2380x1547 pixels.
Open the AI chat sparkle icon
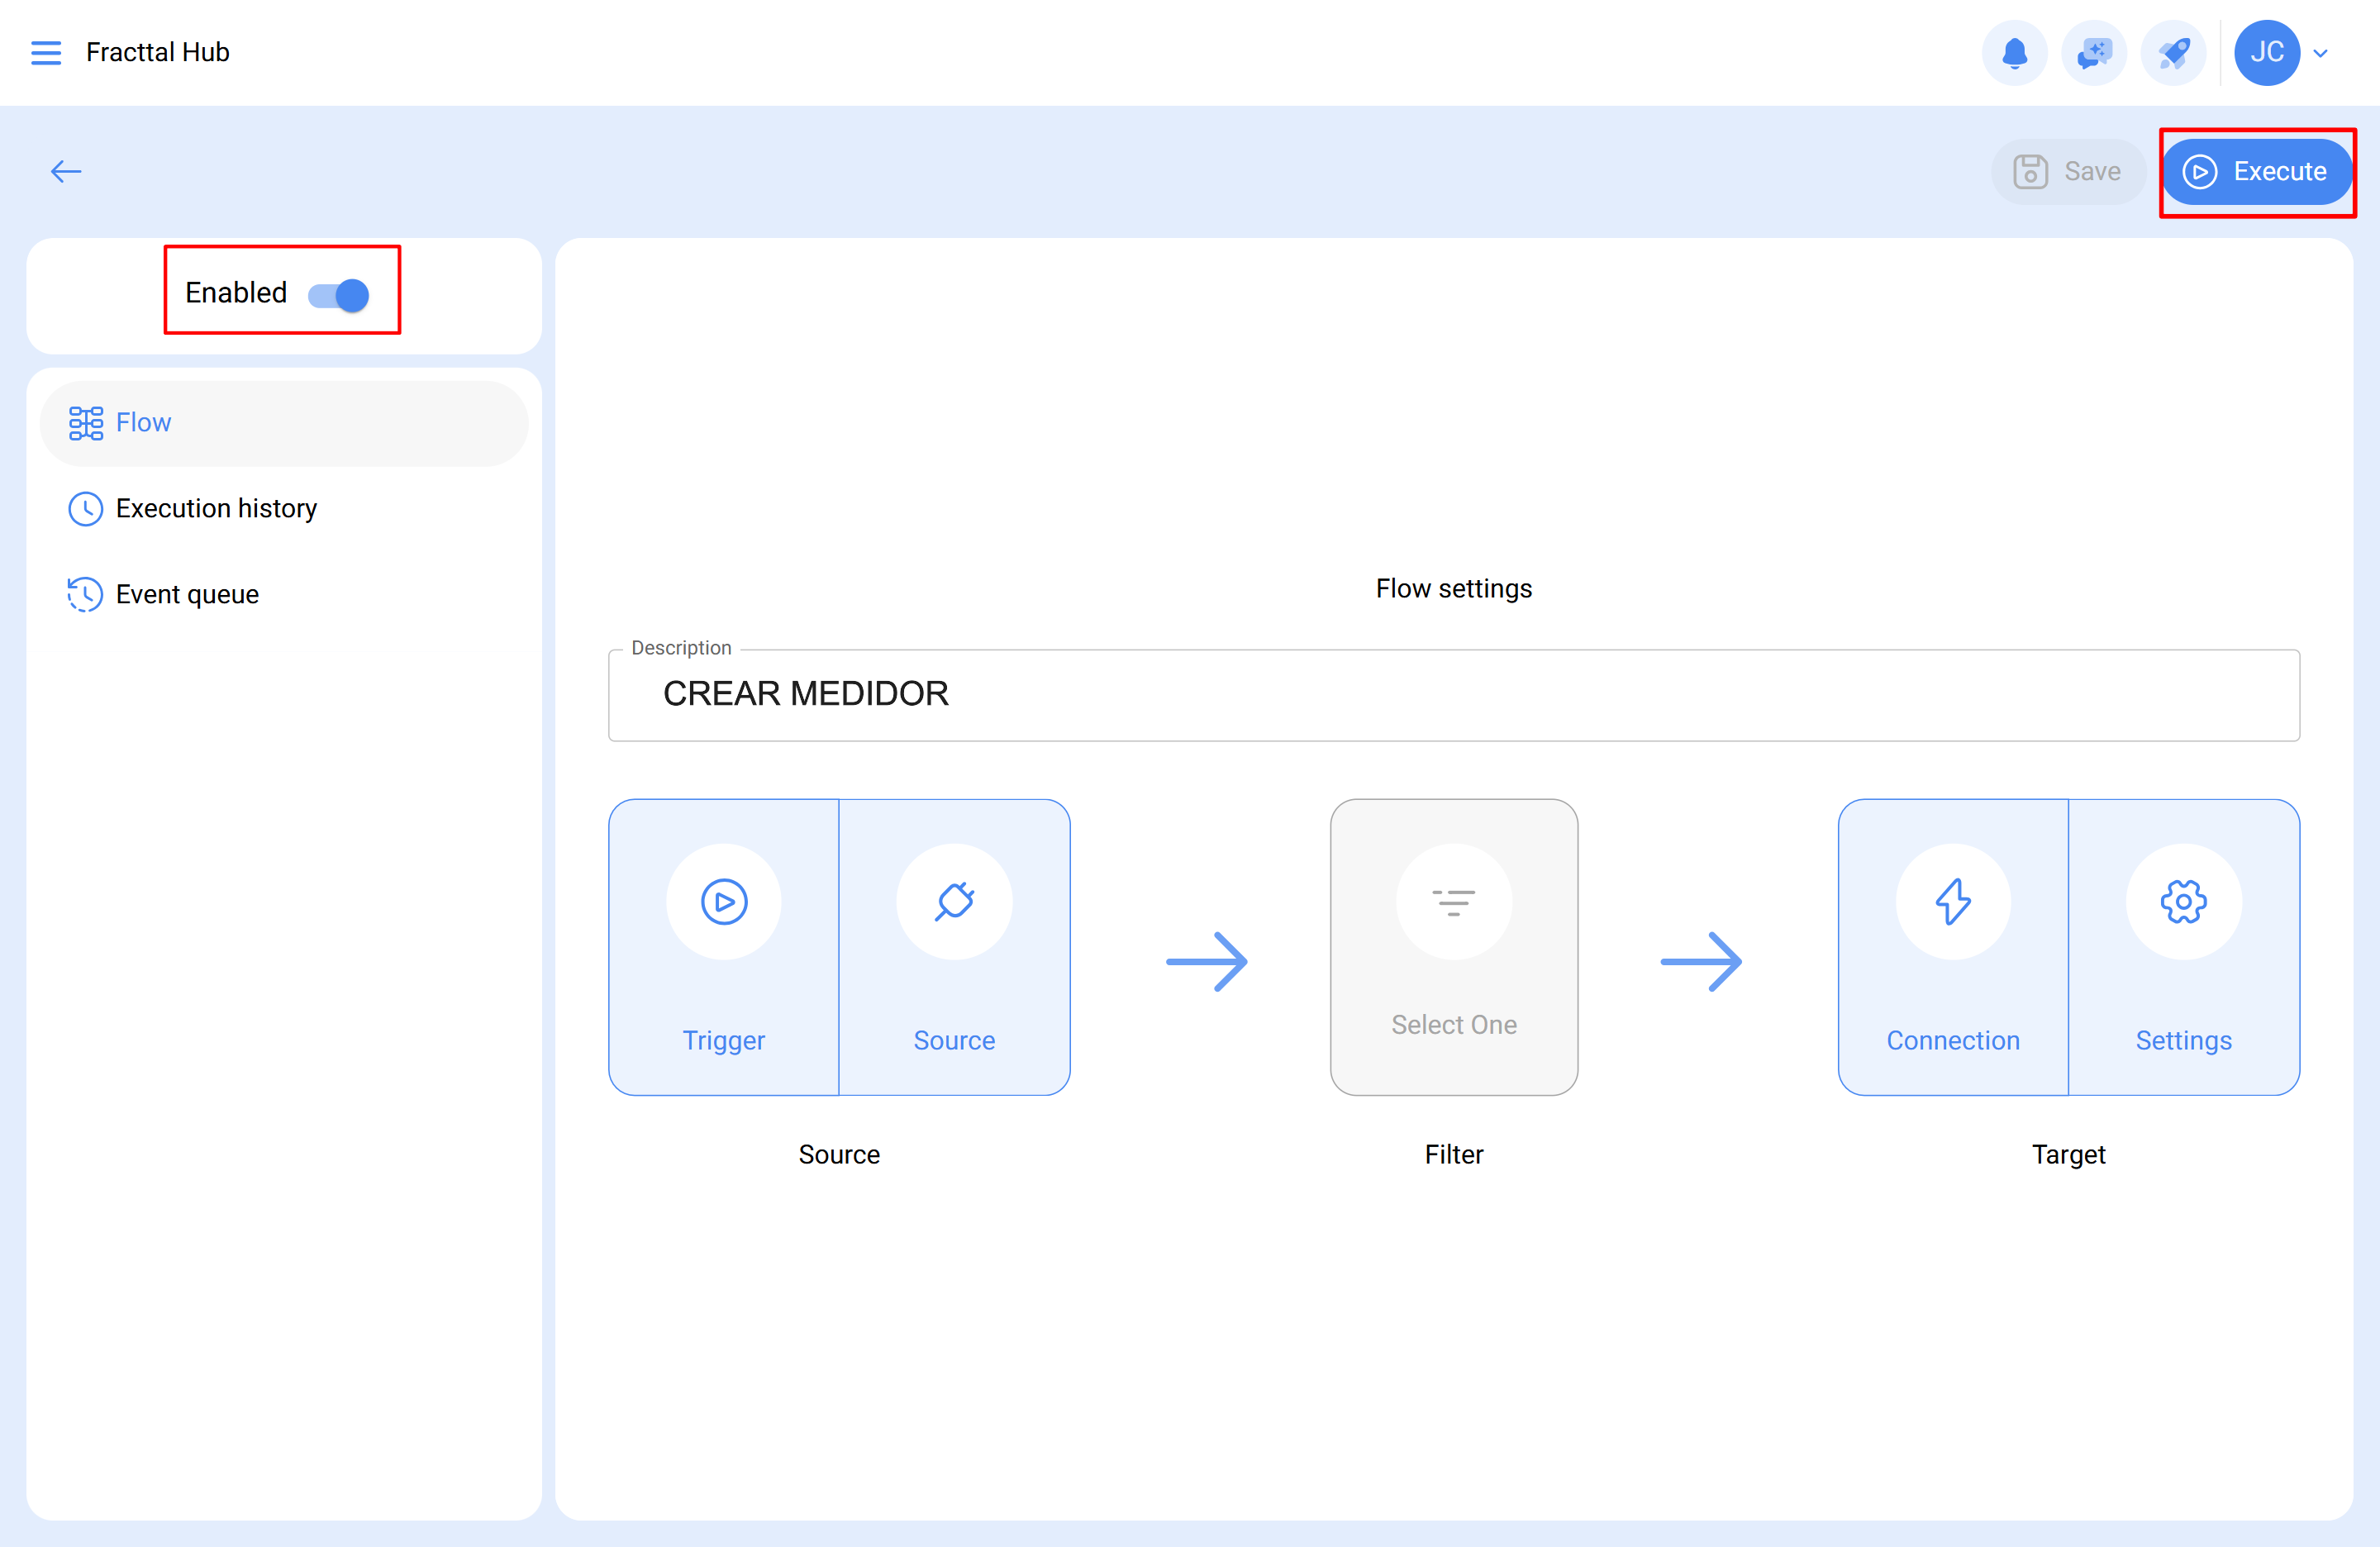2093,52
